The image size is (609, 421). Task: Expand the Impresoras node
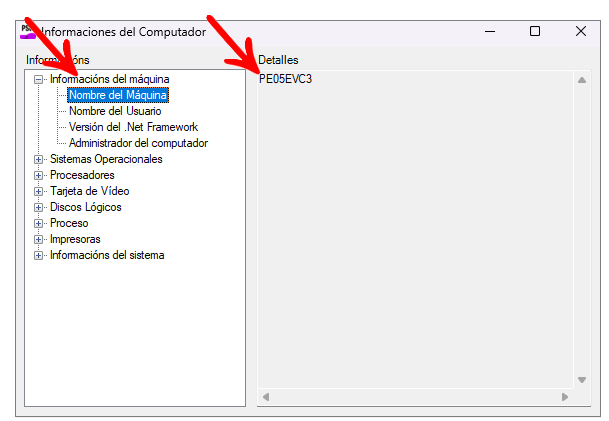click(x=38, y=240)
